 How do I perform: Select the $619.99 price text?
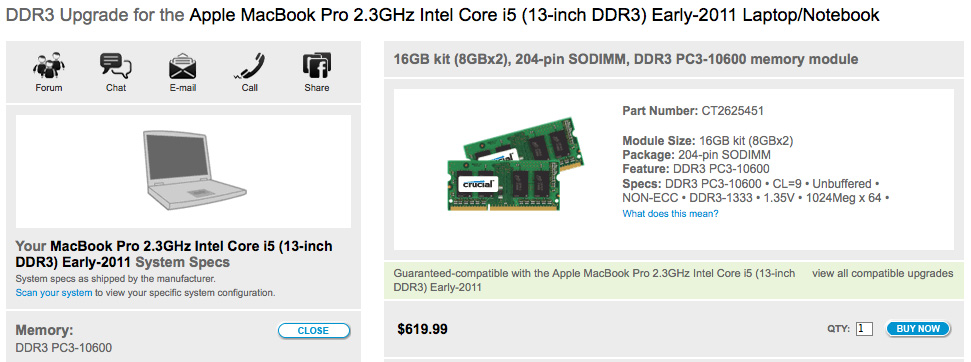tap(422, 329)
